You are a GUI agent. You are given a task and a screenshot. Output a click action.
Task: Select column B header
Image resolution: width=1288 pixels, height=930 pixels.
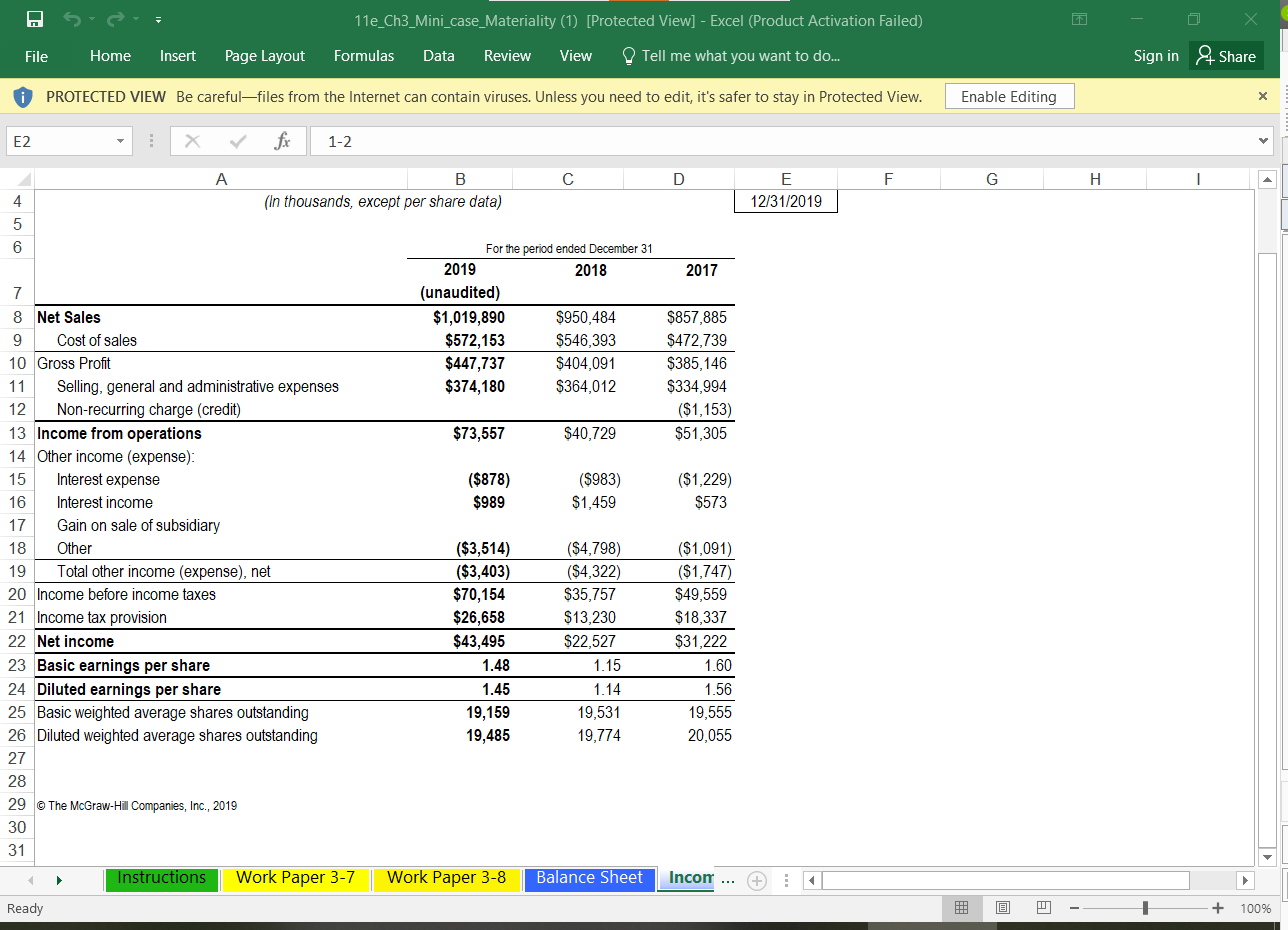click(460, 179)
